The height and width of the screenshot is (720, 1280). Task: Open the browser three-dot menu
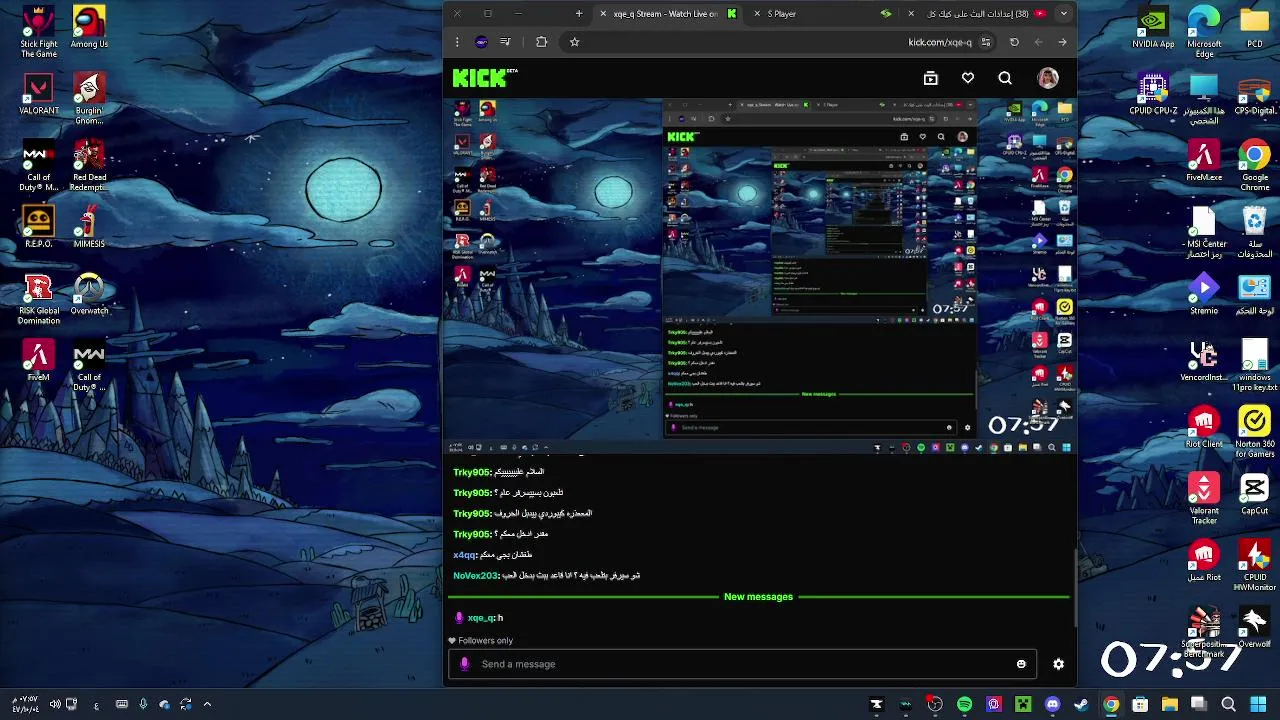(457, 42)
